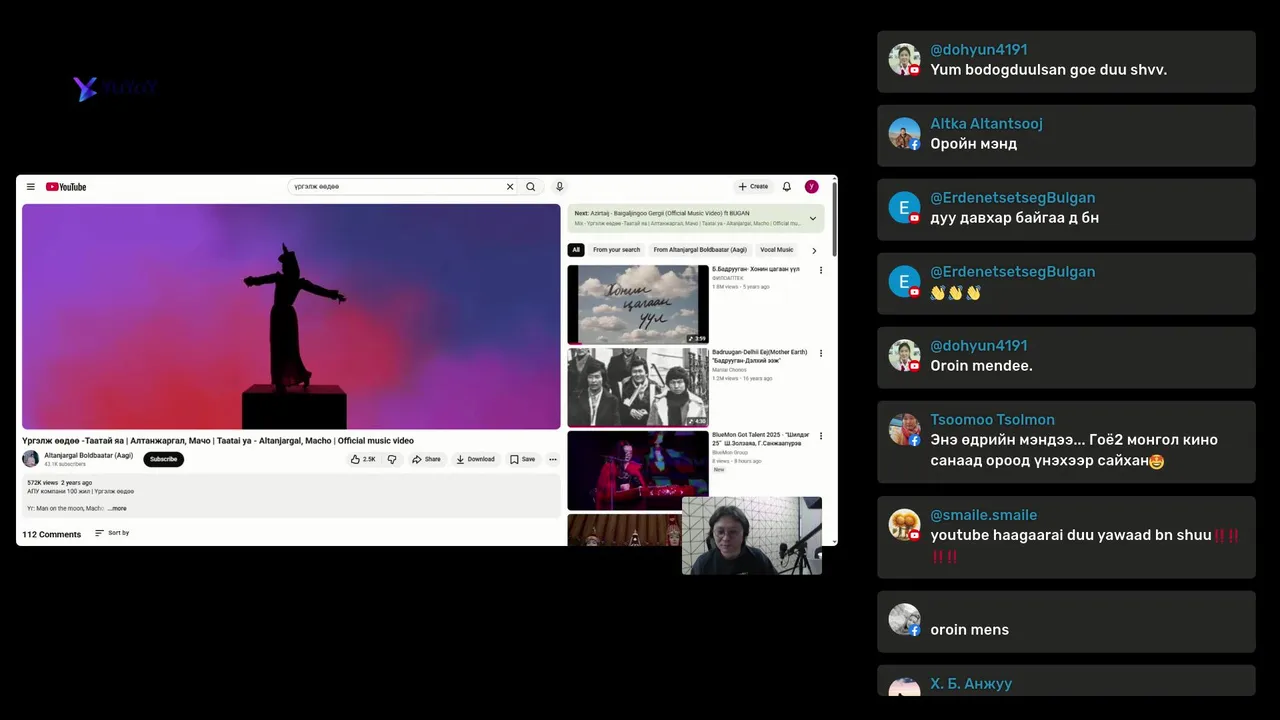This screenshot has width=1280, height=720.
Task: Share the video
Action: pos(426,460)
